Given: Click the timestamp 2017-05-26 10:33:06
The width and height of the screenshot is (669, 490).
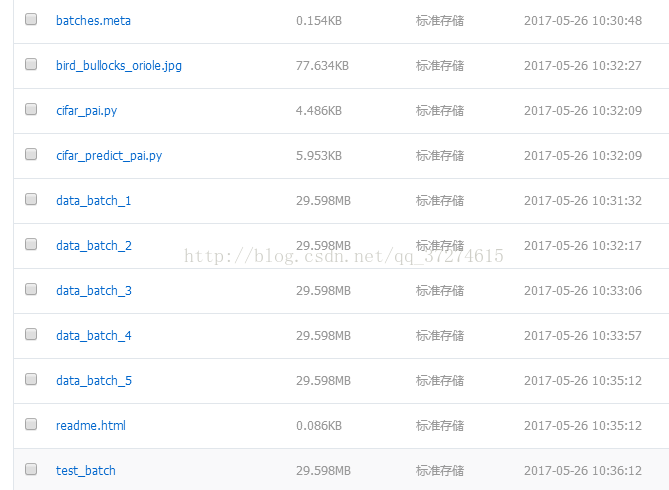Looking at the screenshot, I should click(x=583, y=291).
